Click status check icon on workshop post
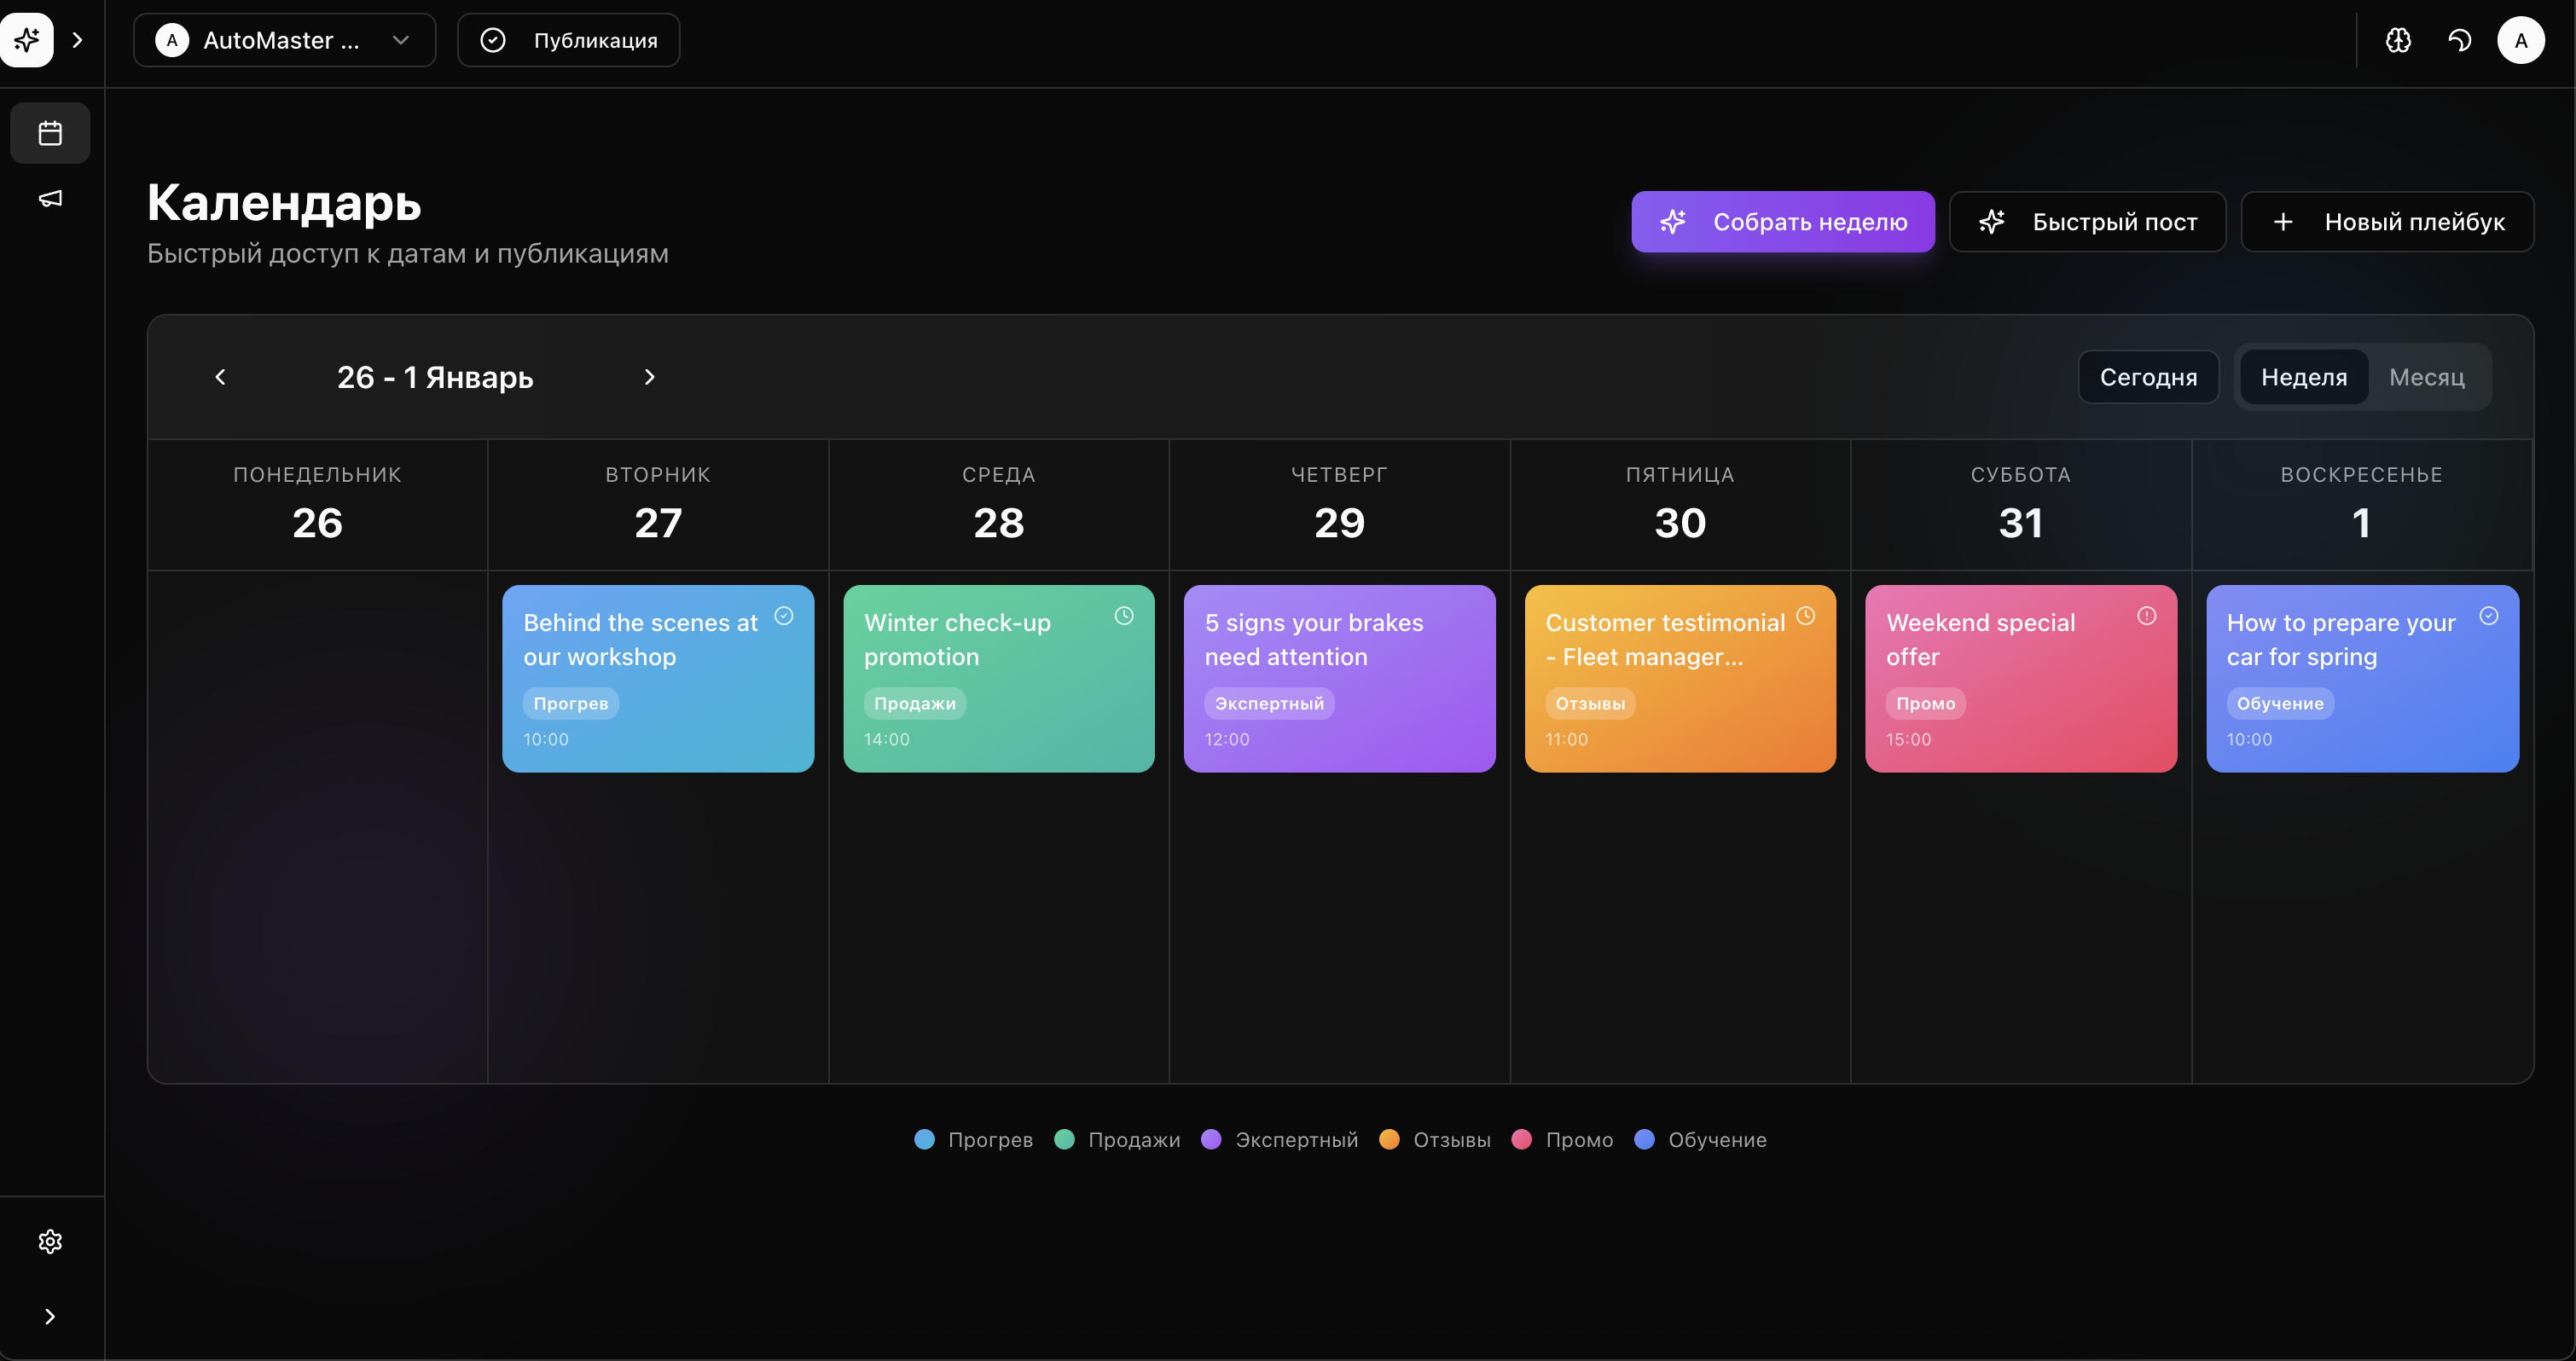The width and height of the screenshot is (2576, 1361). click(x=784, y=616)
